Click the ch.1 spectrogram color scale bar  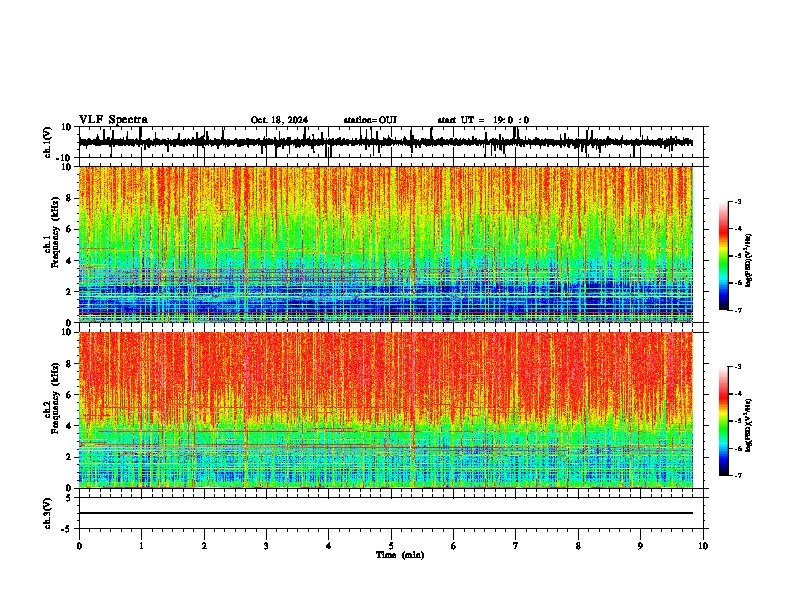[x=723, y=256]
